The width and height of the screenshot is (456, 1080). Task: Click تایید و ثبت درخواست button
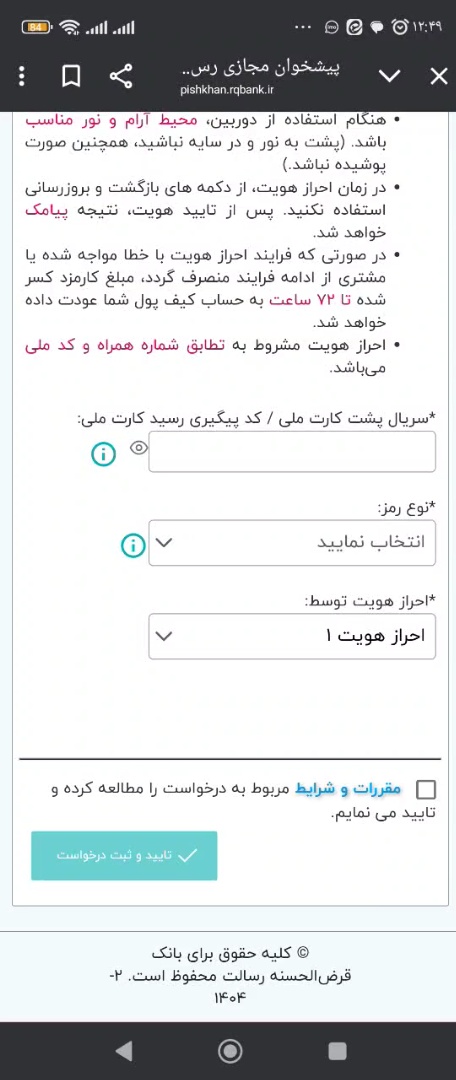tap(124, 855)
